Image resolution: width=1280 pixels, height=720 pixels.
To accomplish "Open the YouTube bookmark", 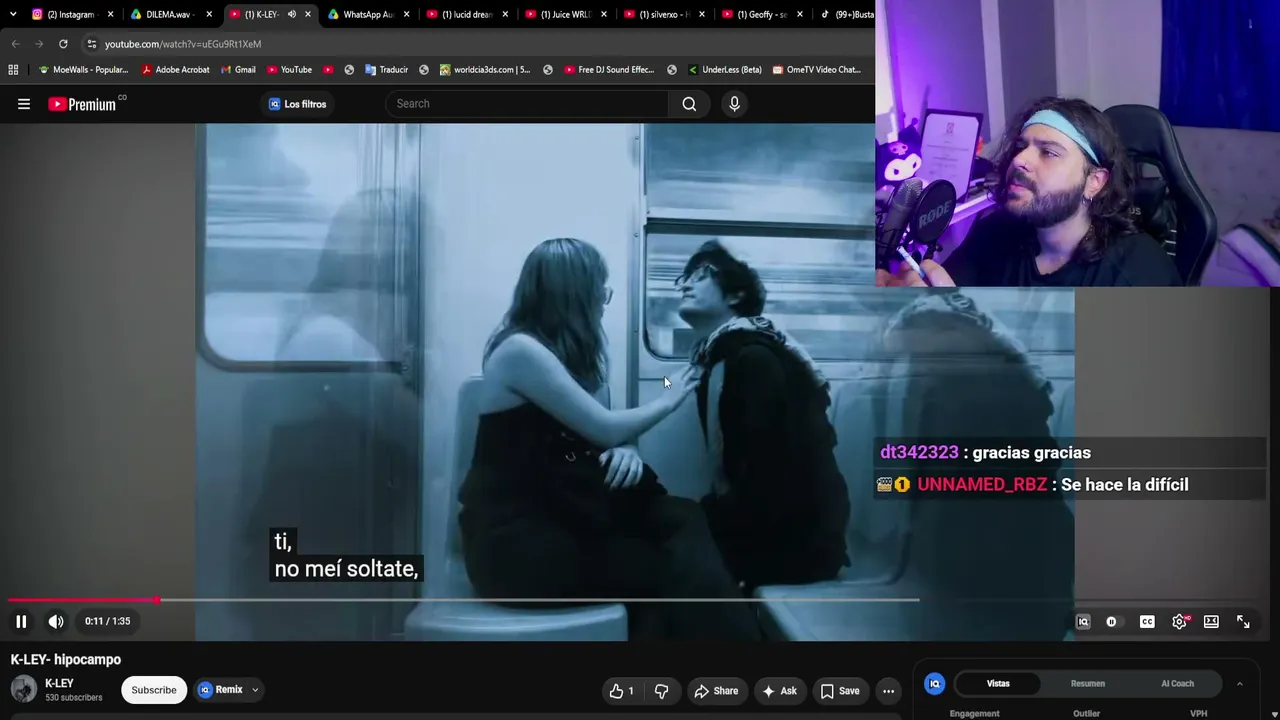I will 289,70.
